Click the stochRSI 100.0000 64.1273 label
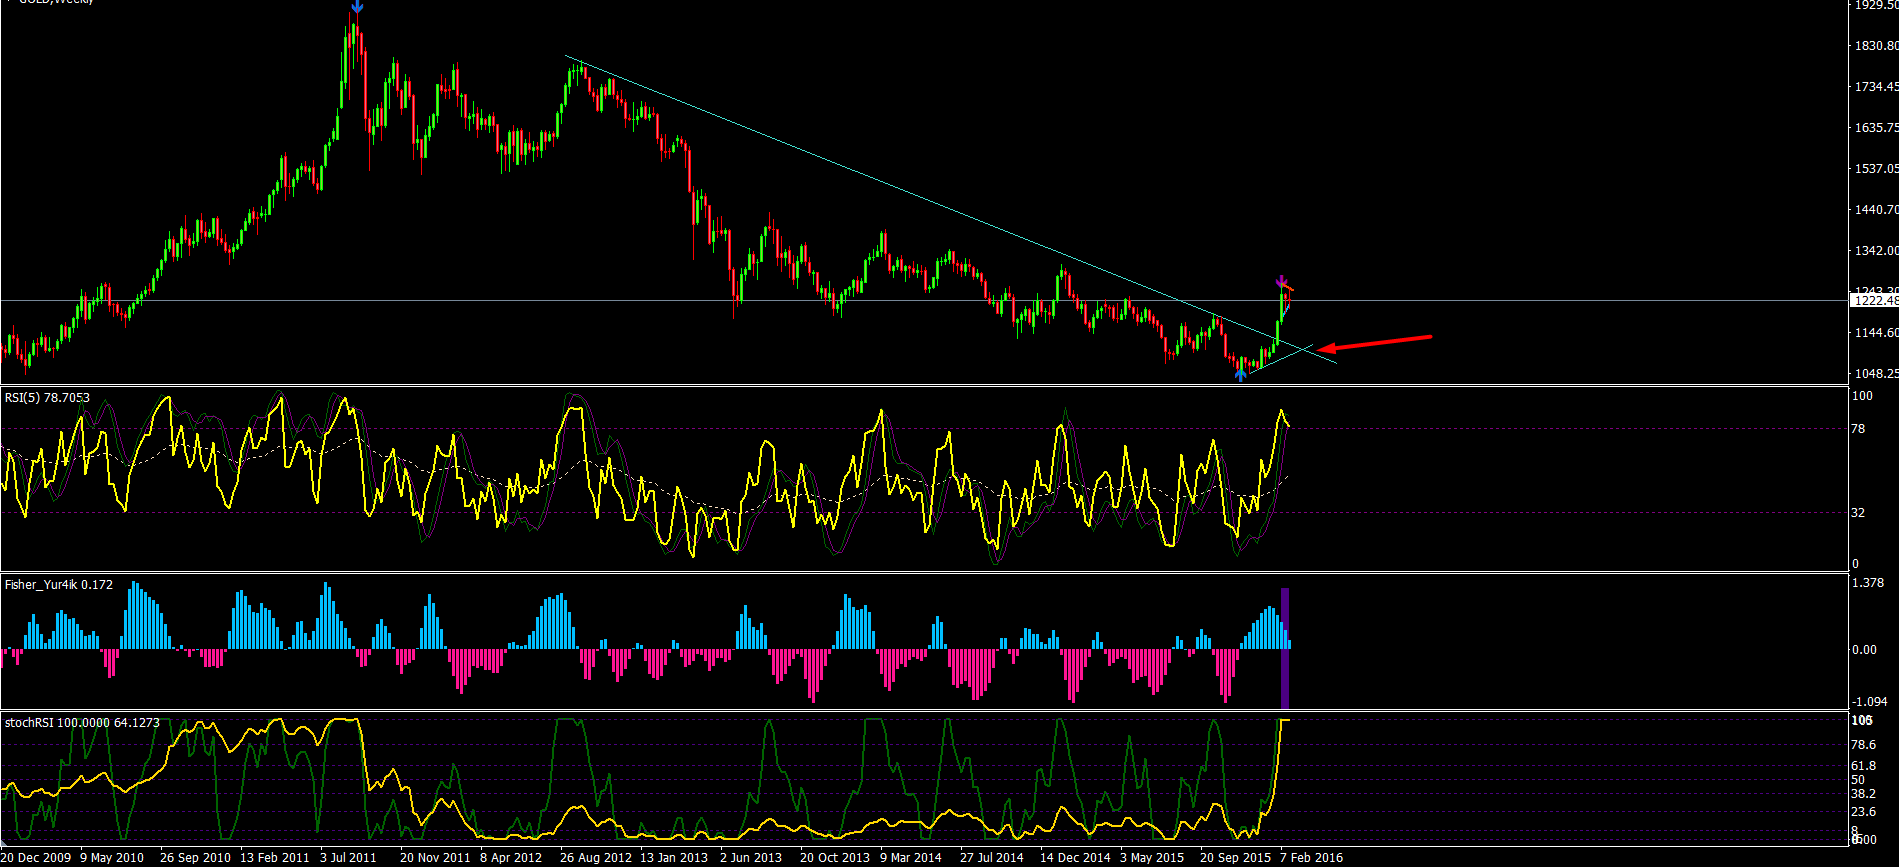The width and height of the screenshot is (1899, 867). click(x=82, y=722)
